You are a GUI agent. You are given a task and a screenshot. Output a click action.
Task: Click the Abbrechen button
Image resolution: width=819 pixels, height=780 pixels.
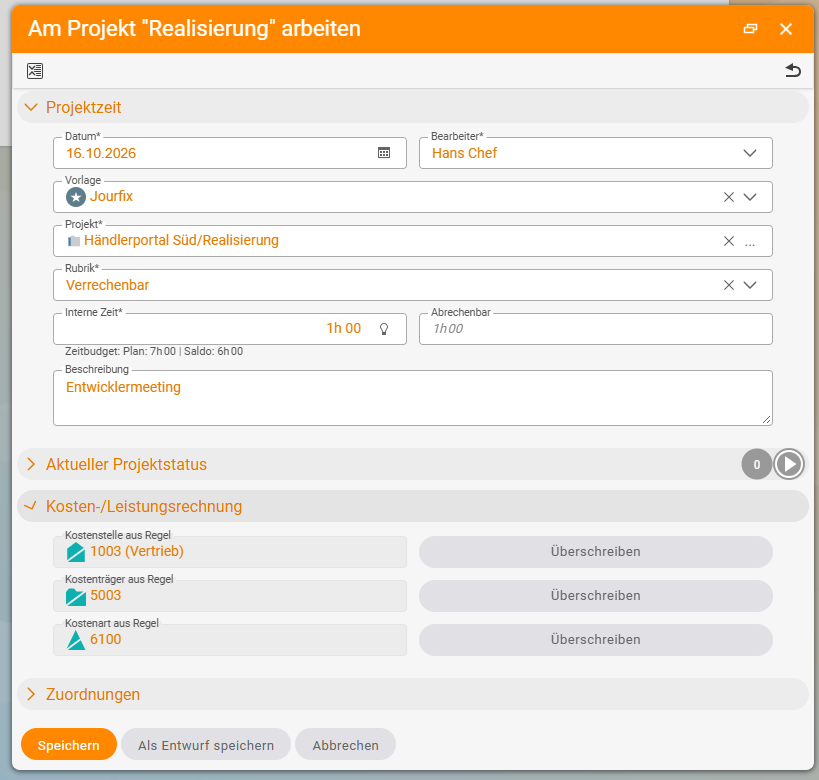(x=345, y=744)
